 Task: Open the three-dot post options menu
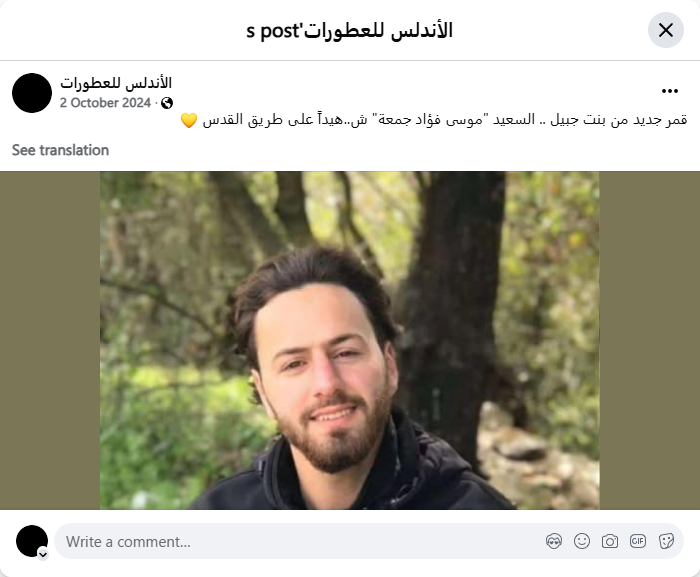(670, 91)
